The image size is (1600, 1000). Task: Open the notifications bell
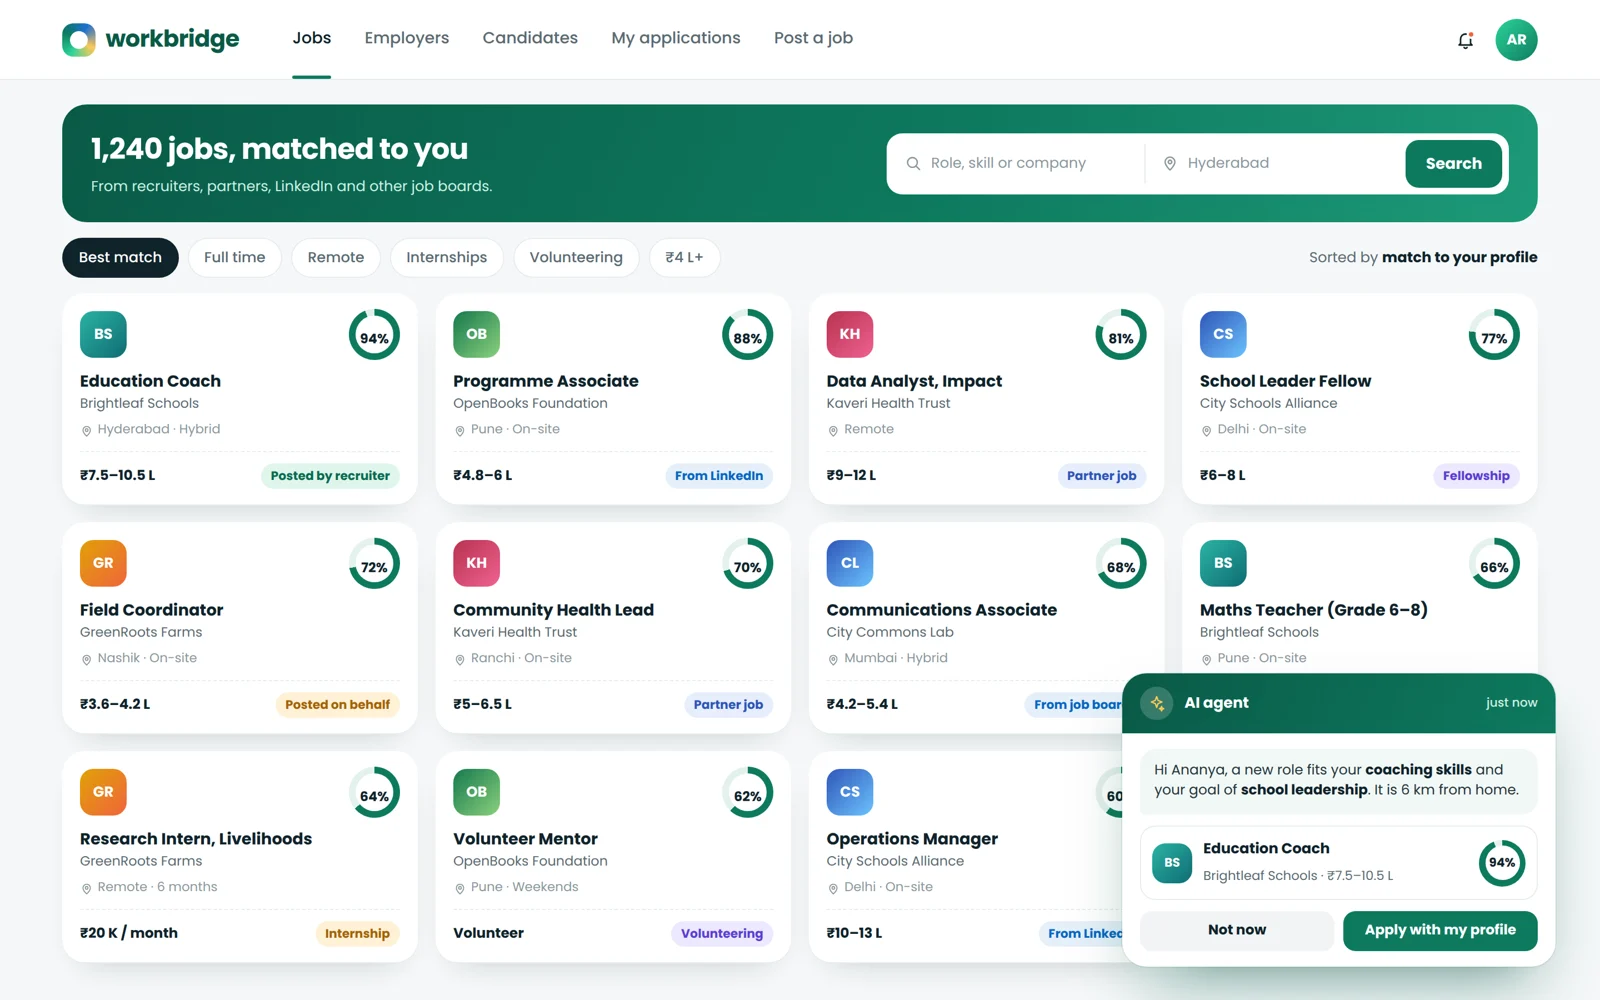click(x=1465, y=40)
